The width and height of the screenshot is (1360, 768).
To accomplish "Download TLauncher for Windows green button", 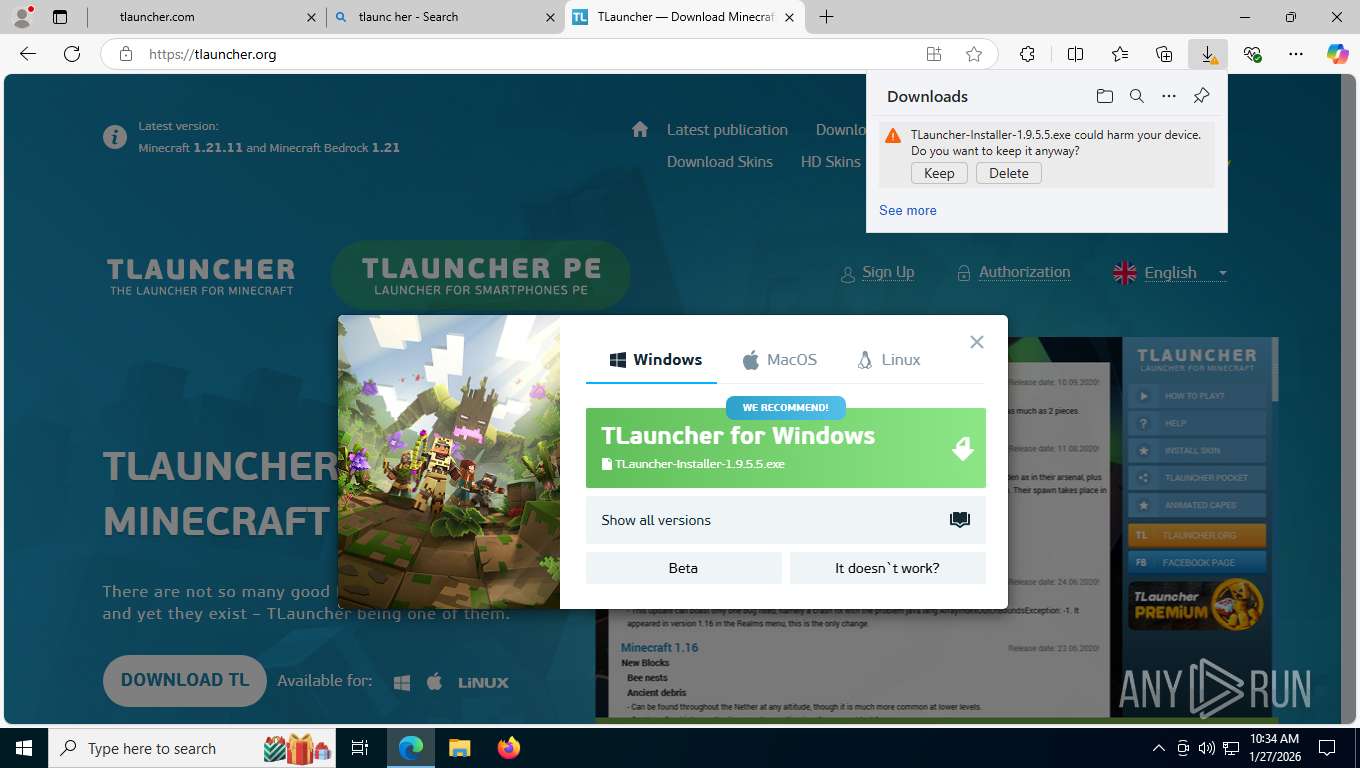I will pos(786,448).
